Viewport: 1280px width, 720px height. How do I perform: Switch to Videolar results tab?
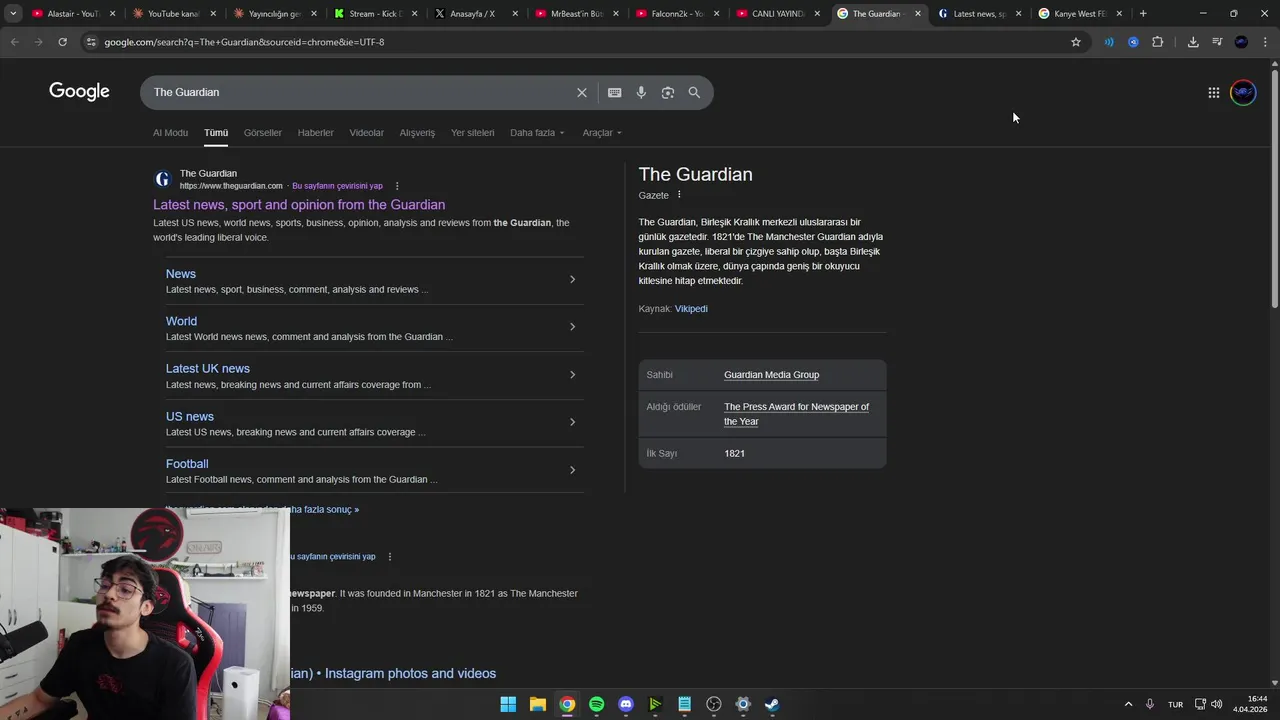click(x=366, y=133)
